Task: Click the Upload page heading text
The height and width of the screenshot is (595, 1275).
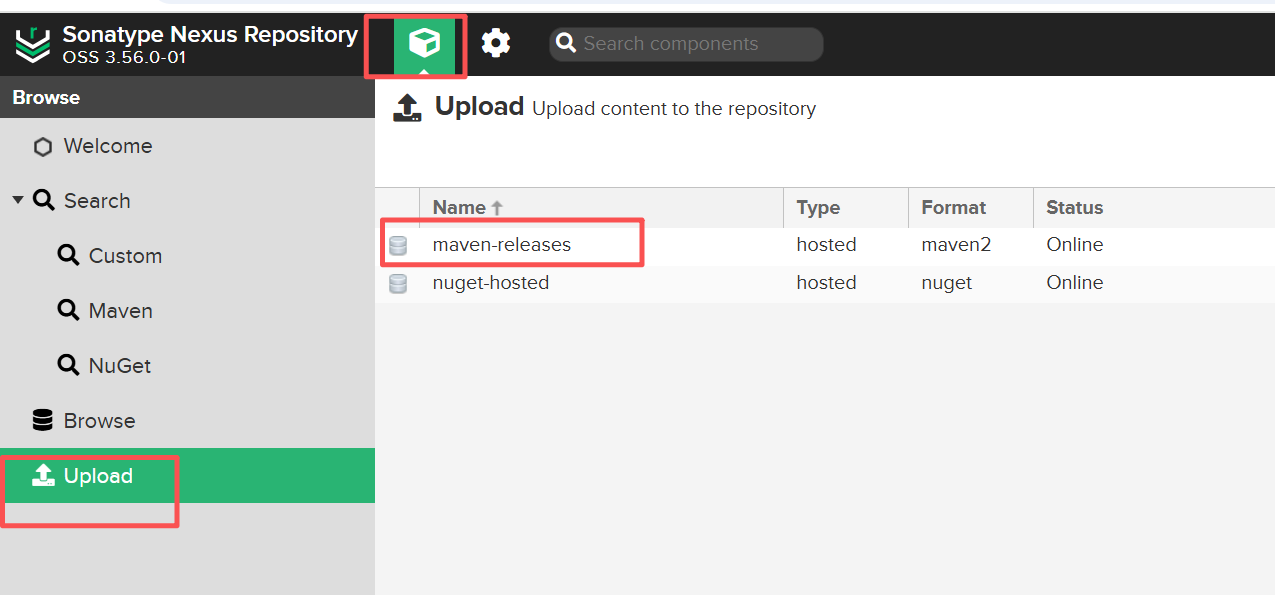Action: coord(480,106)
